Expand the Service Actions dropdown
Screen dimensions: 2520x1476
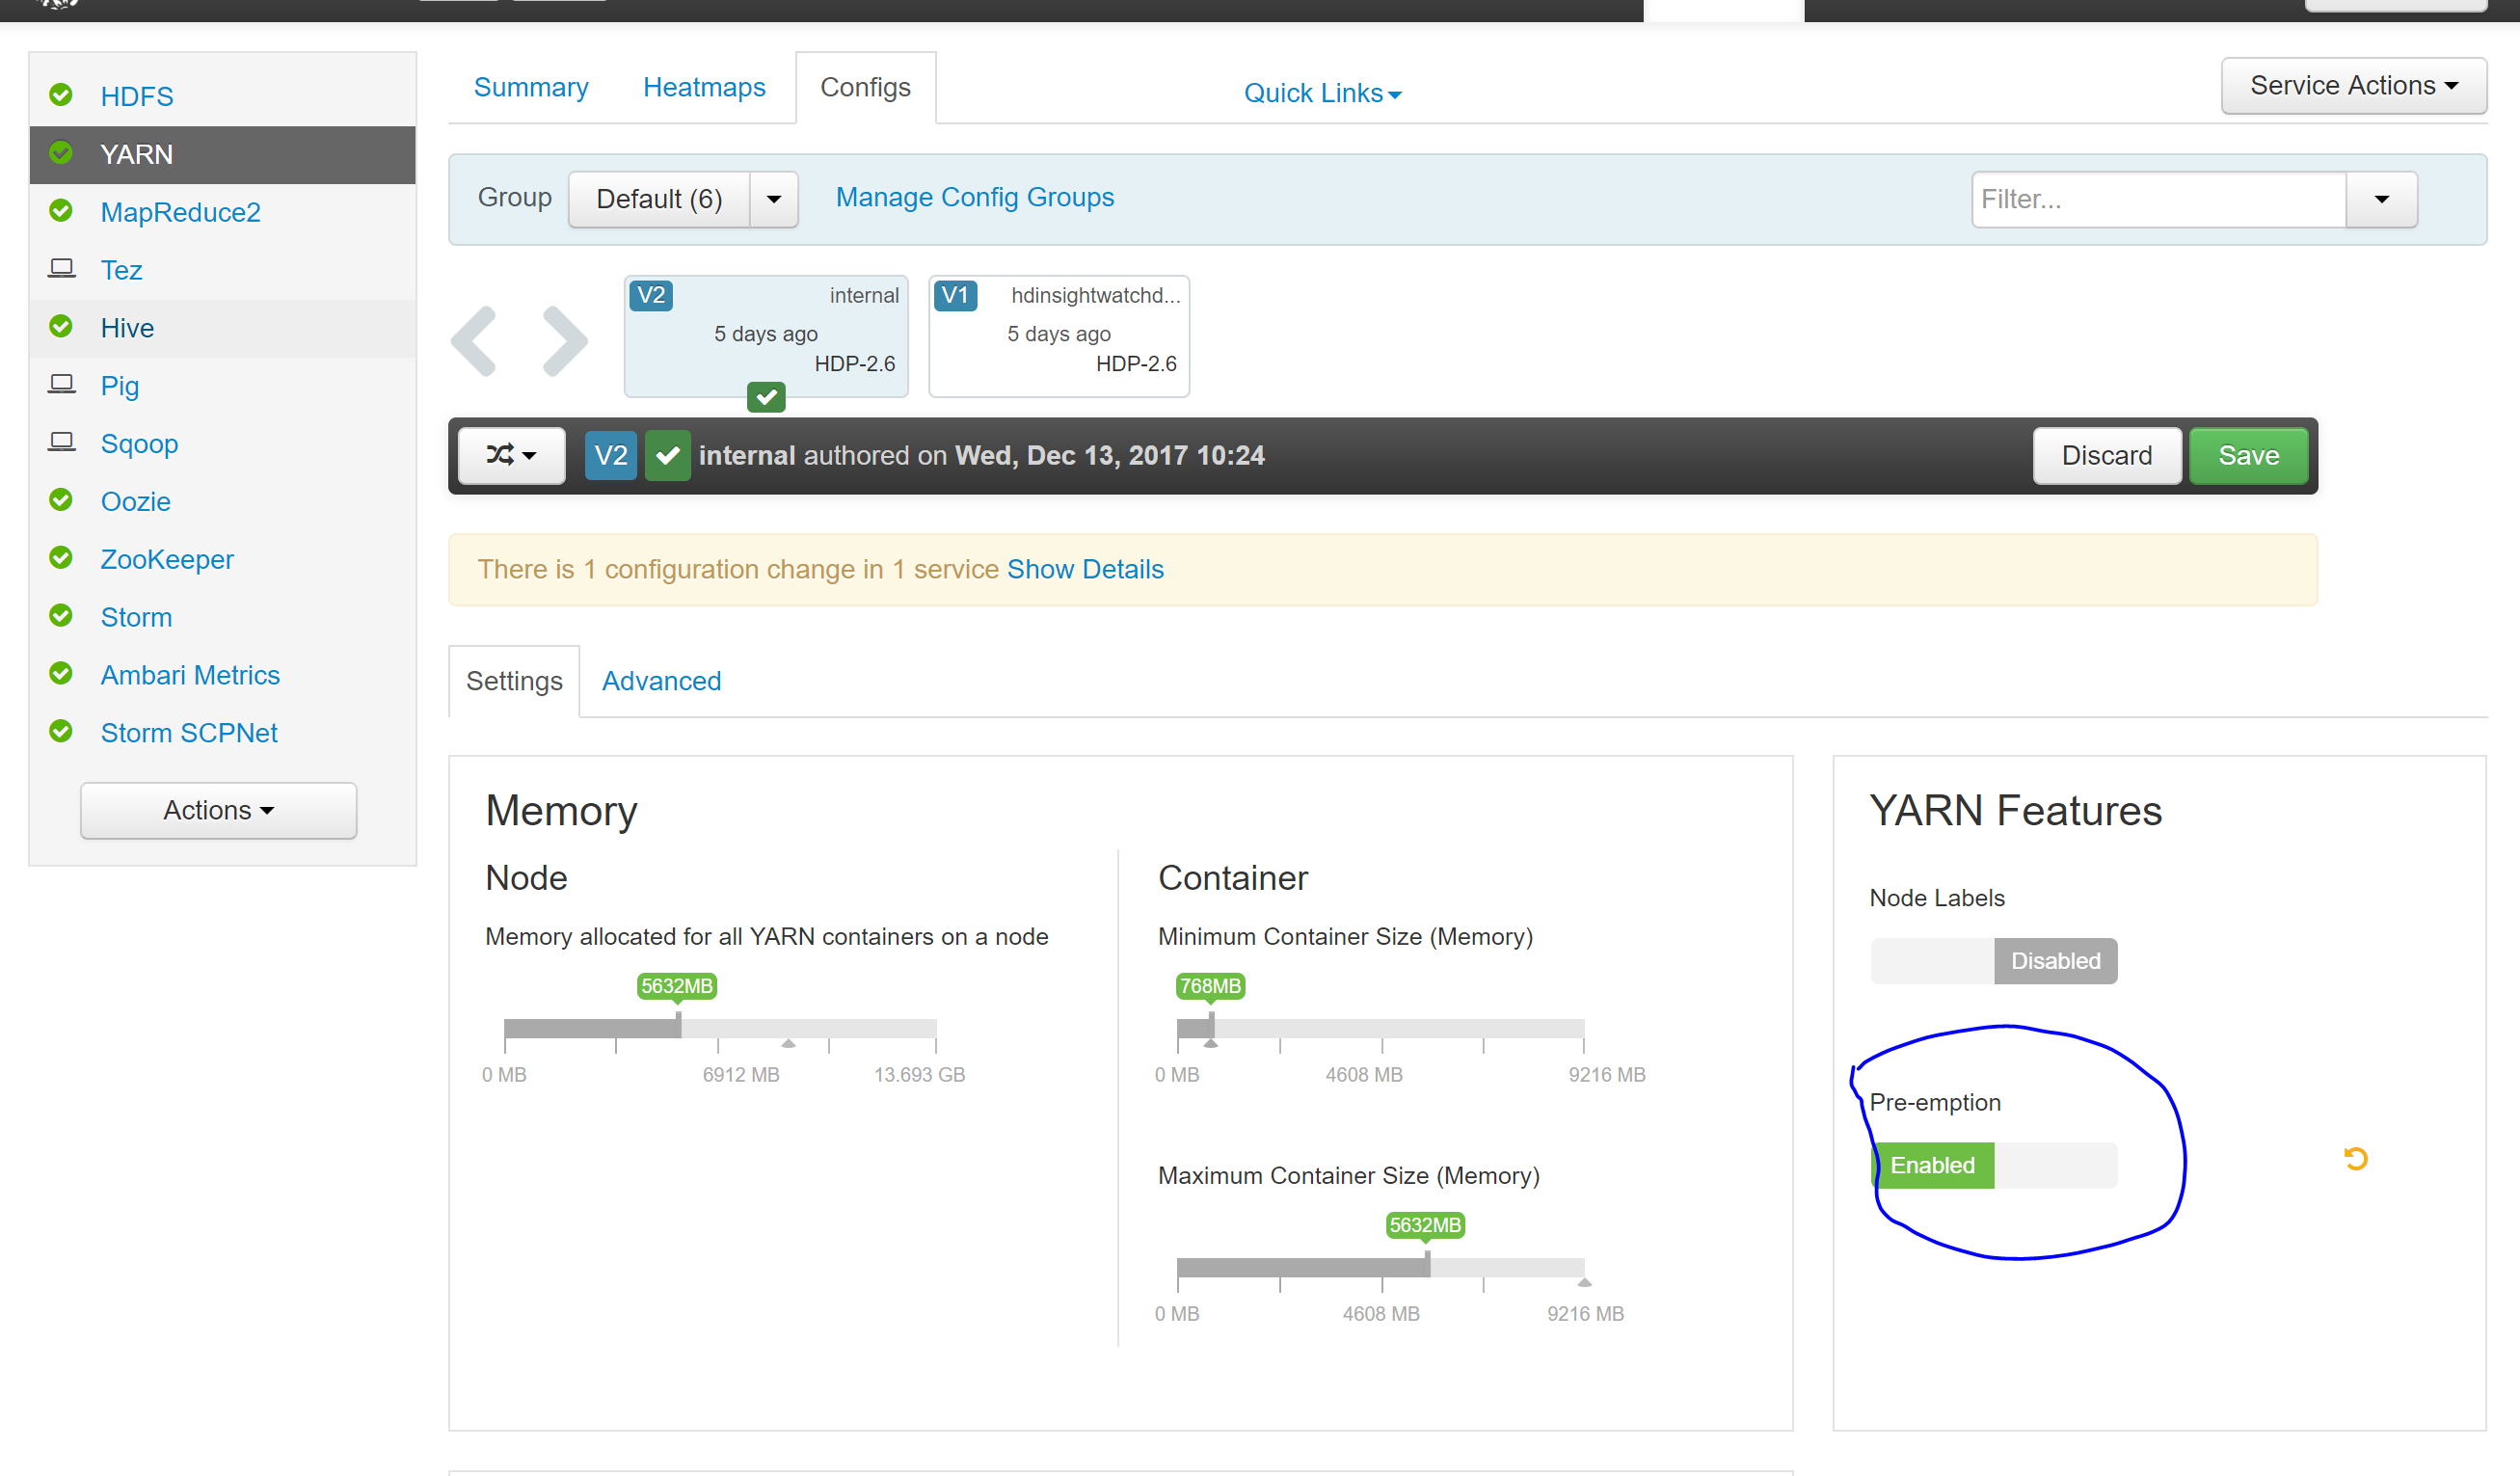[2353, 86]
